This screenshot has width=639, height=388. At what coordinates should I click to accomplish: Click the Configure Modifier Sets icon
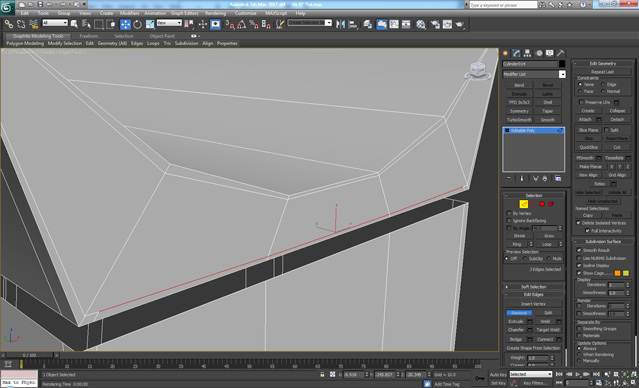(558, 179)
